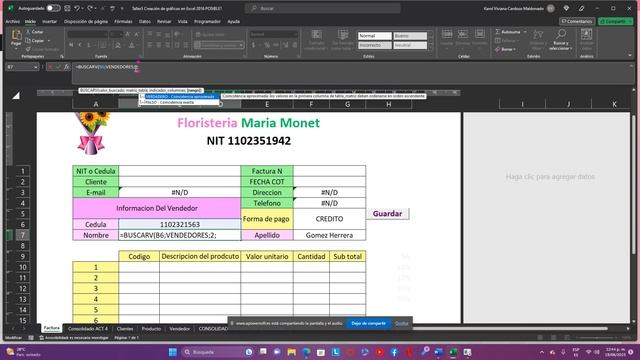The height and width of the screenshot is (360, 640).
Task: Open the Combinar y centrar dropdown
Action: [x=242, y=45]
